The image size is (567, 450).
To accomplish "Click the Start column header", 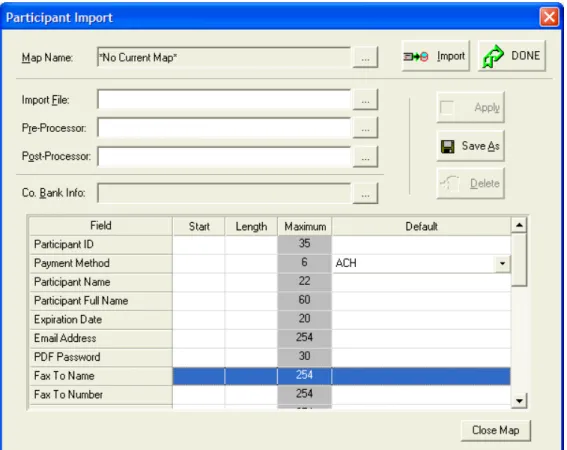I will tap(199, 226).
